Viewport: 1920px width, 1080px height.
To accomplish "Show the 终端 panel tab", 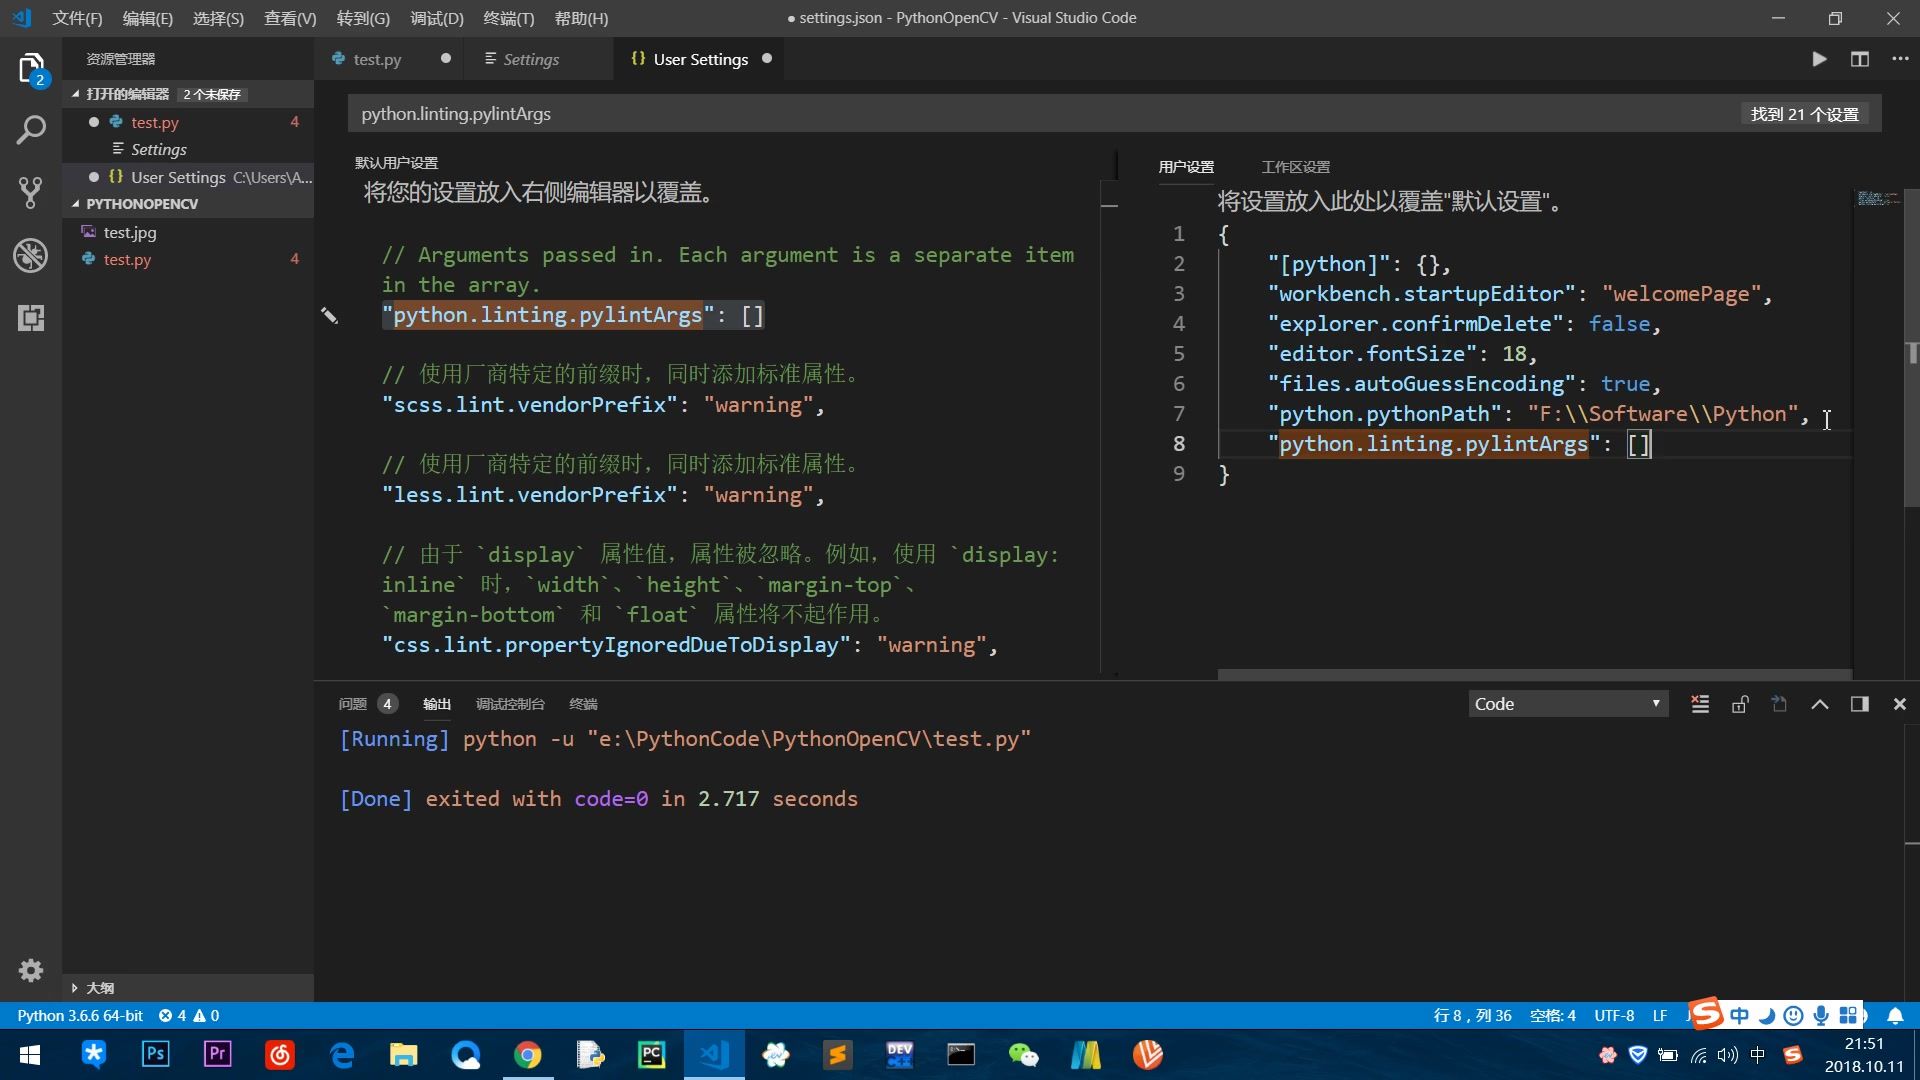I will click(583, 704).
